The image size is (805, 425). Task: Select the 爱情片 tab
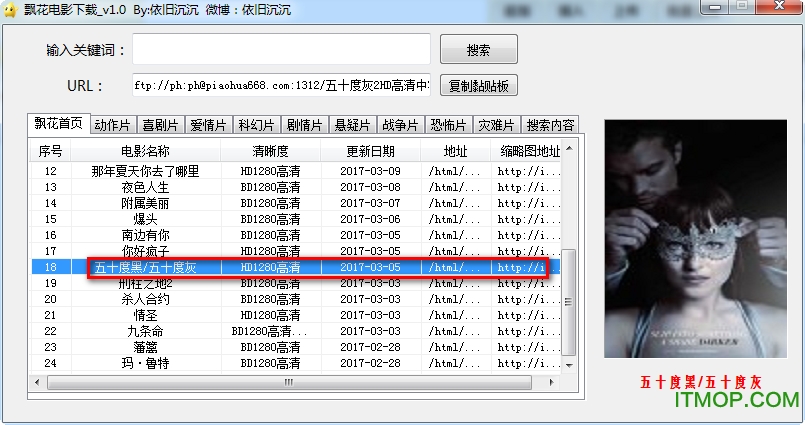tap(208, 125)
